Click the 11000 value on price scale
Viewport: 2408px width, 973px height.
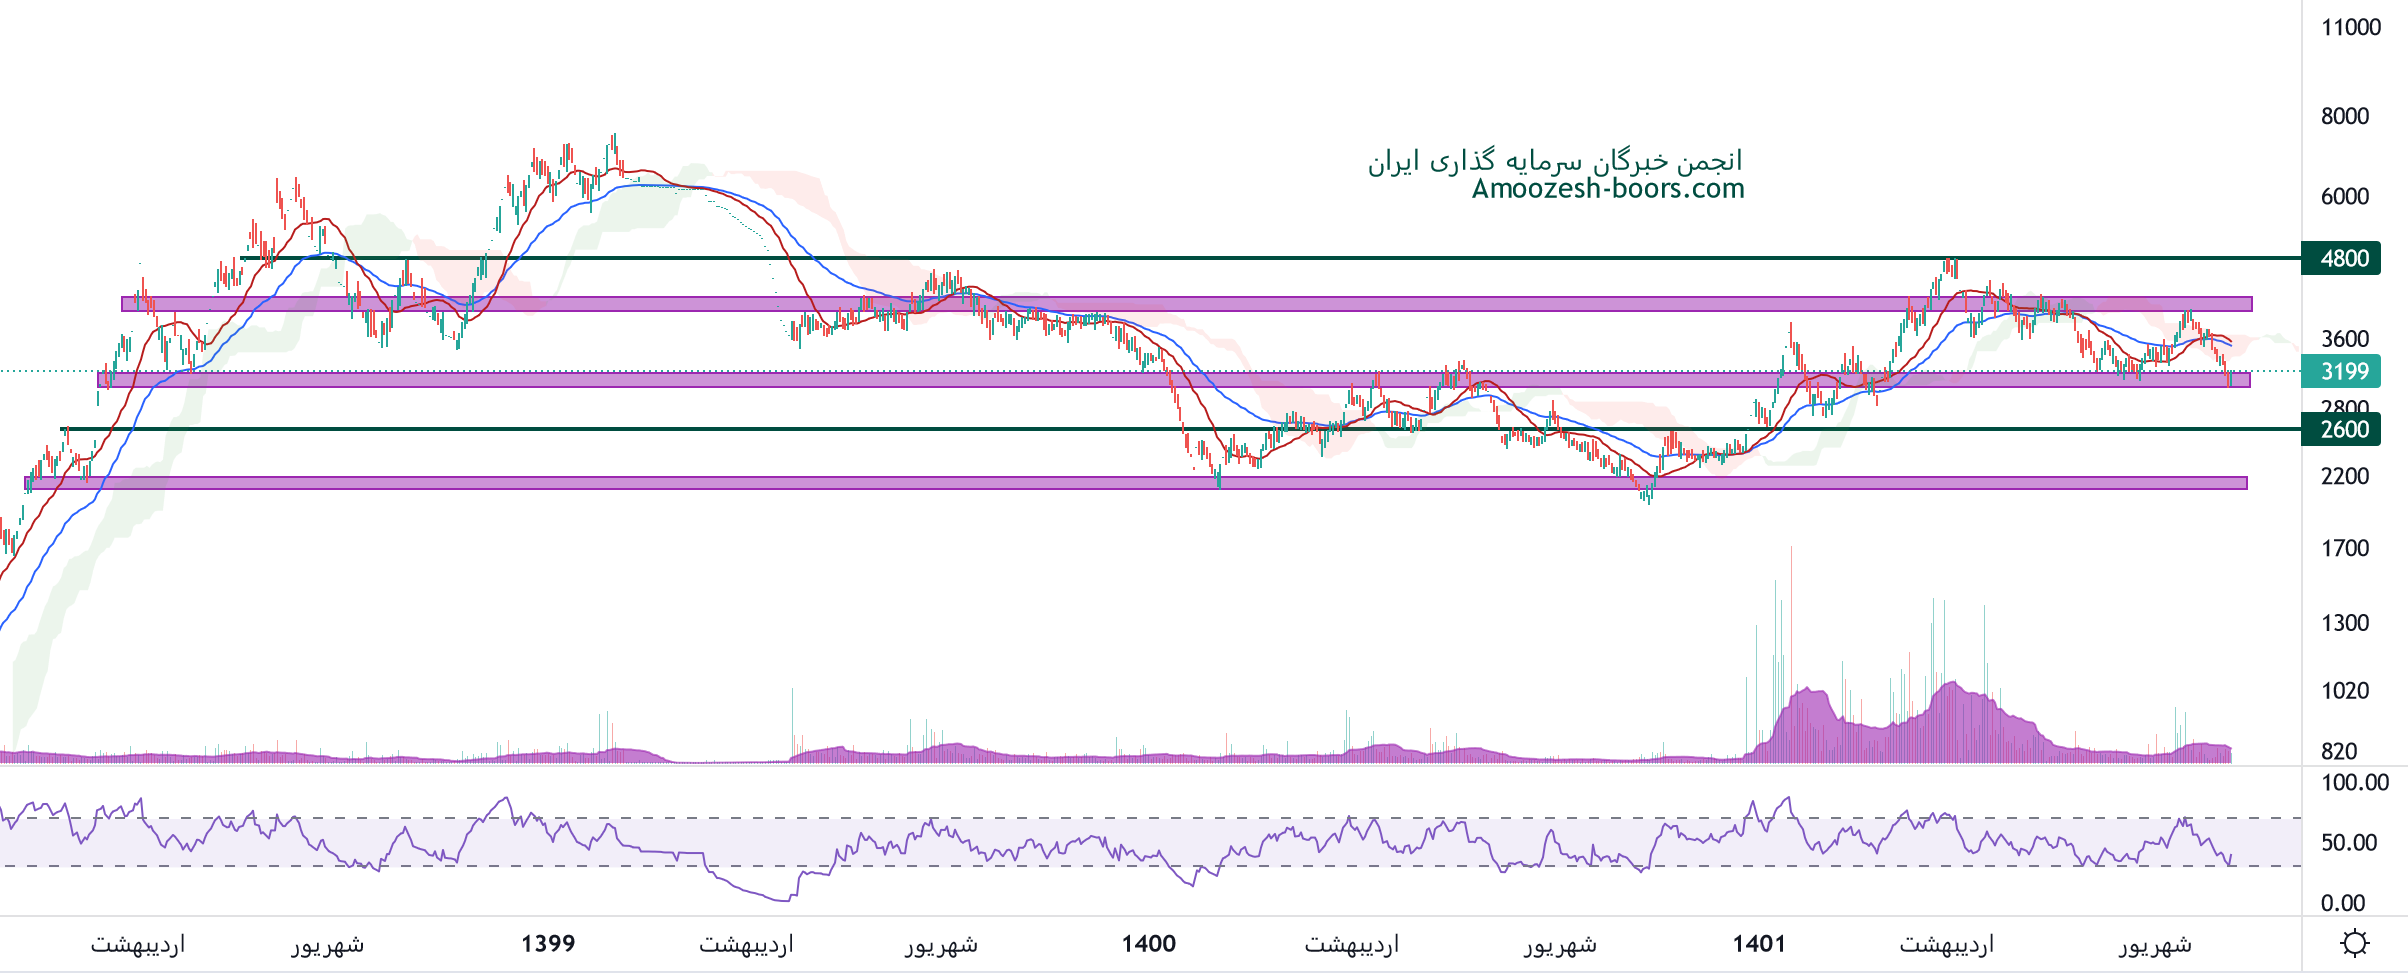pyautogui.click(x=2350, y=27)
